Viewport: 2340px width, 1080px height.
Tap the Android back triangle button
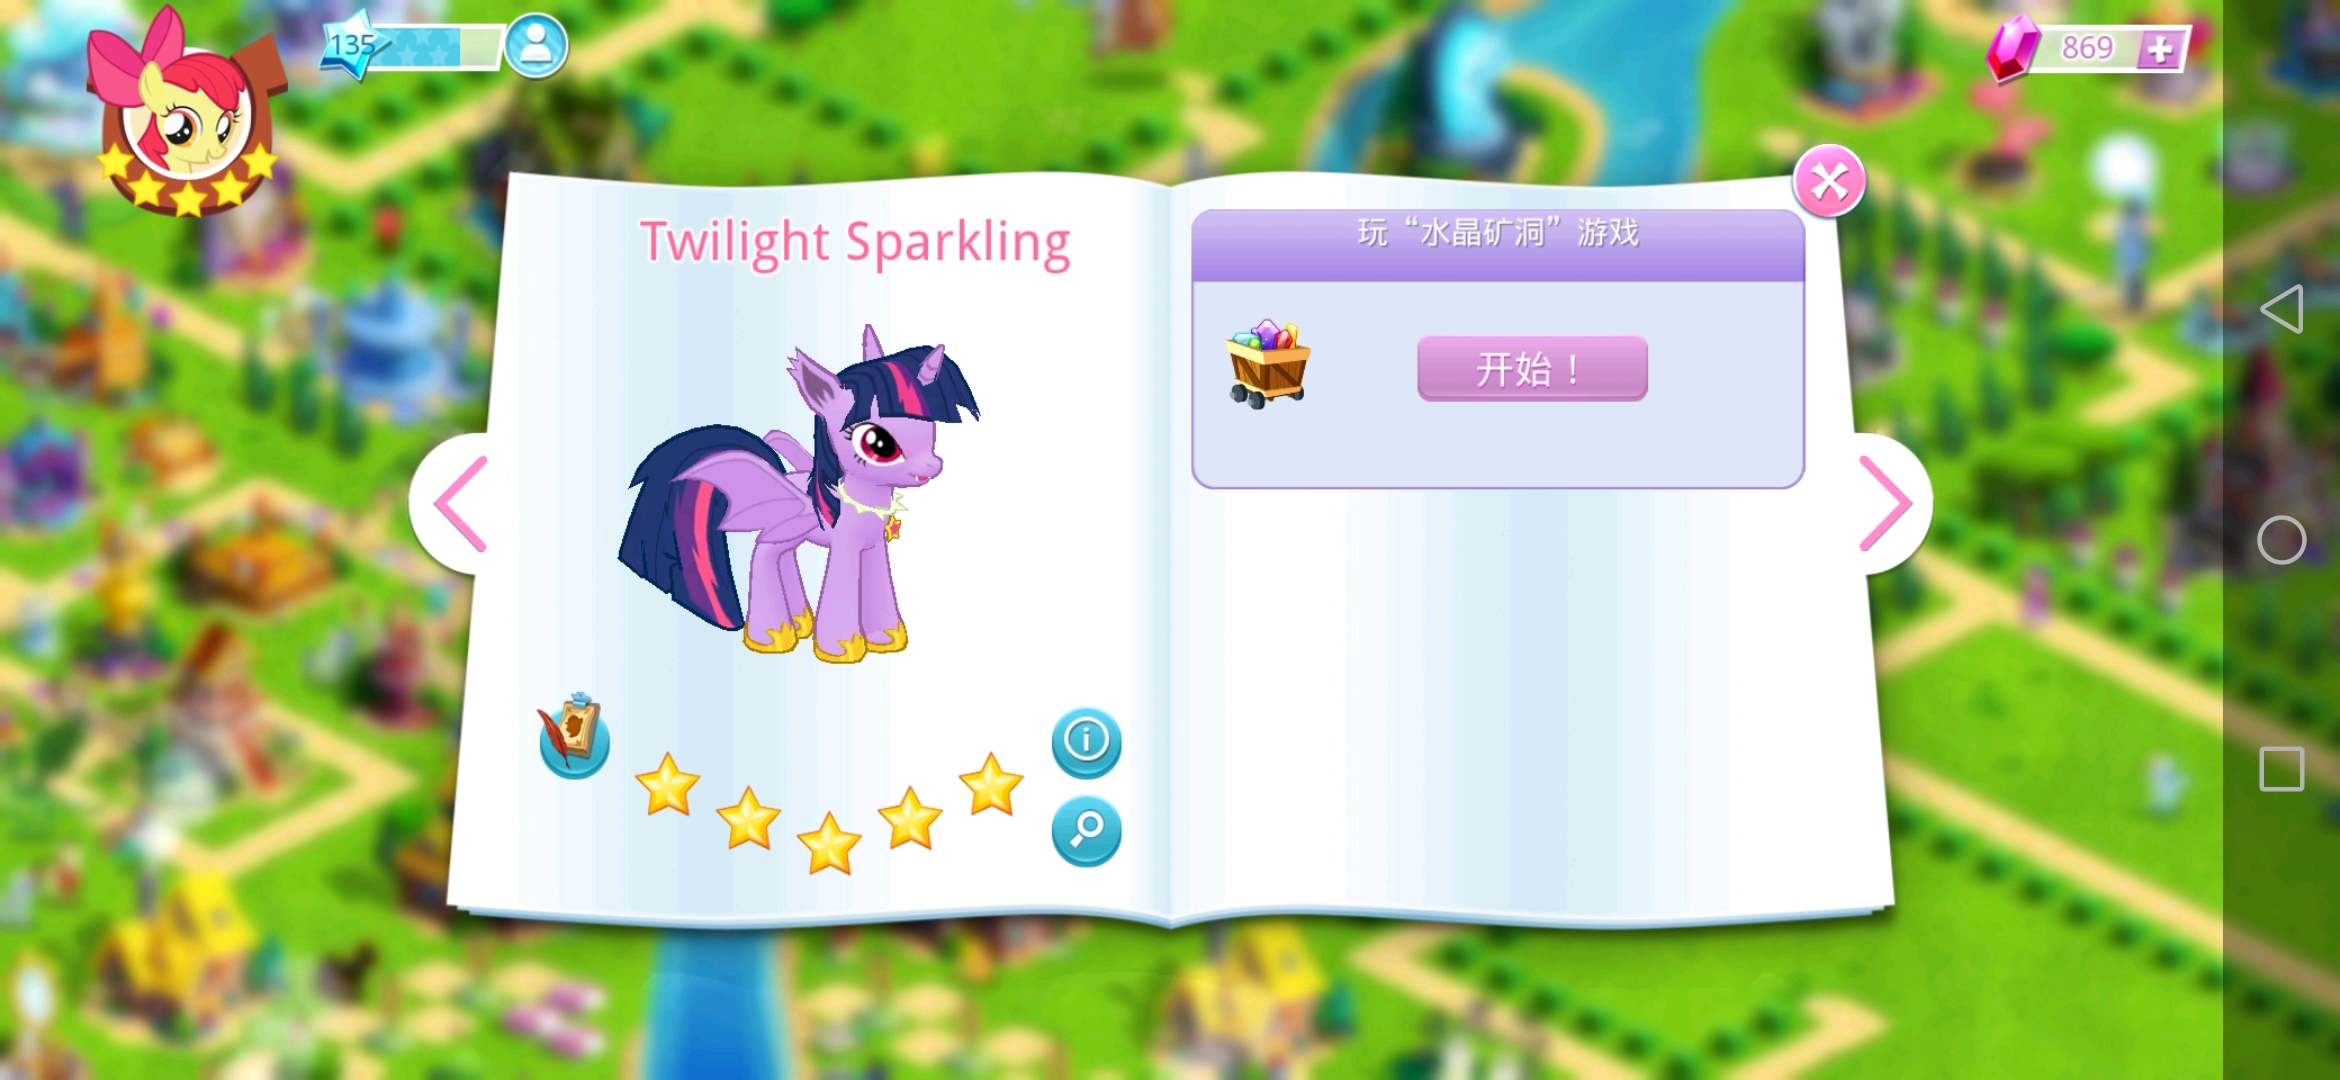[2282, 309]
